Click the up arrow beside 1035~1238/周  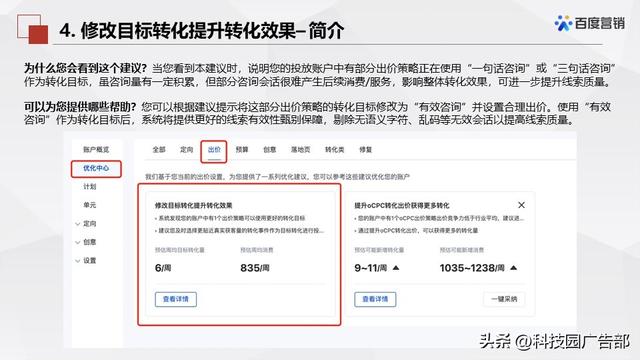point(513,268)
